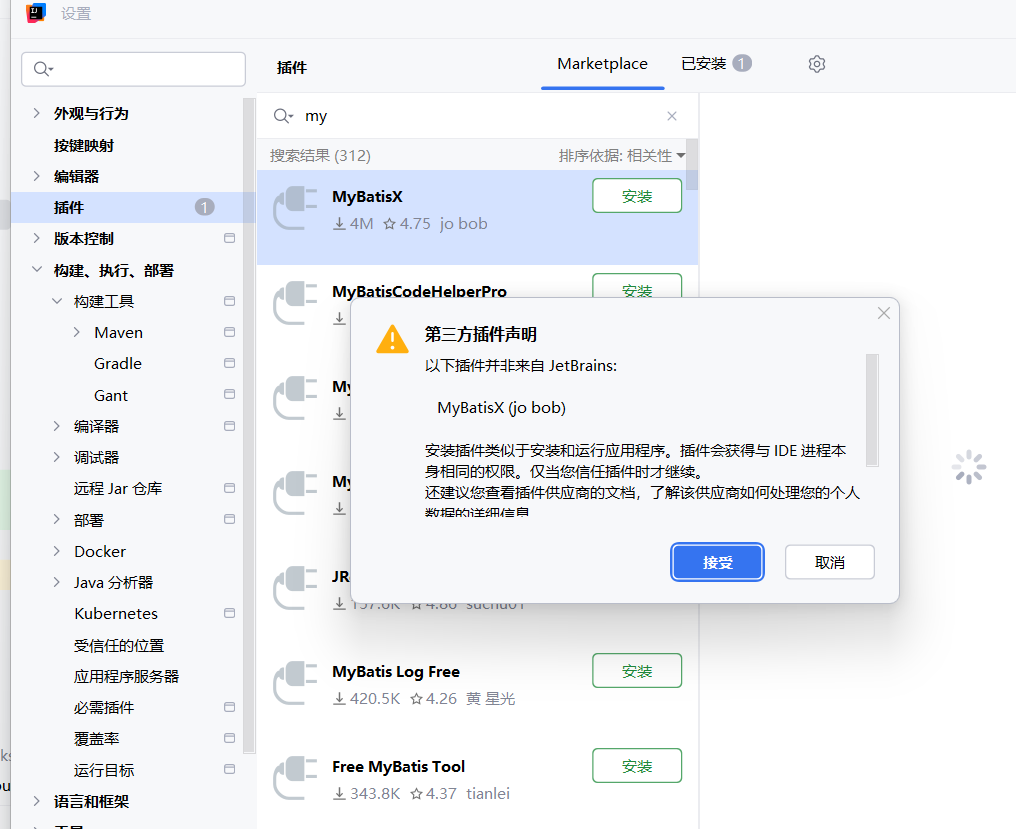This screenshot has width=1016, height=829.
Task: Install the MyBatis Log Free plugin
Action: [x=637, y=671]
